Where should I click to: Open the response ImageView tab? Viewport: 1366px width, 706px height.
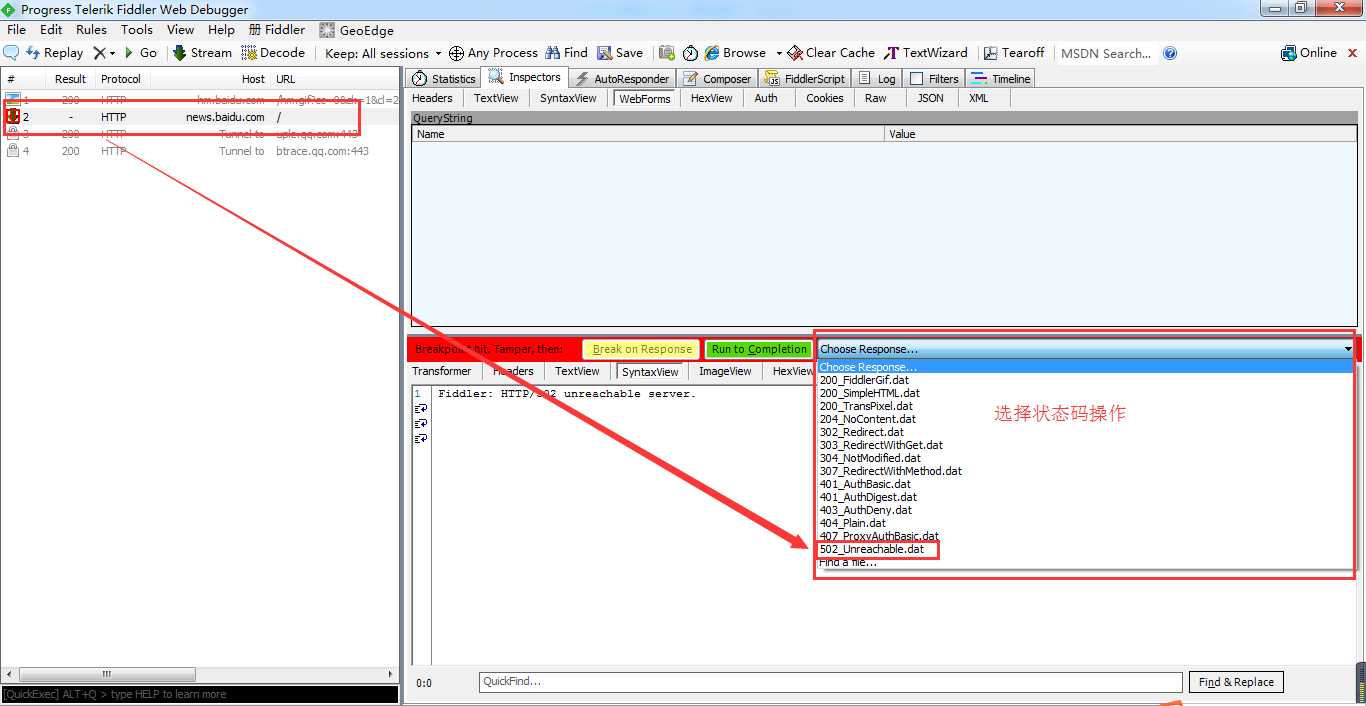725,371
